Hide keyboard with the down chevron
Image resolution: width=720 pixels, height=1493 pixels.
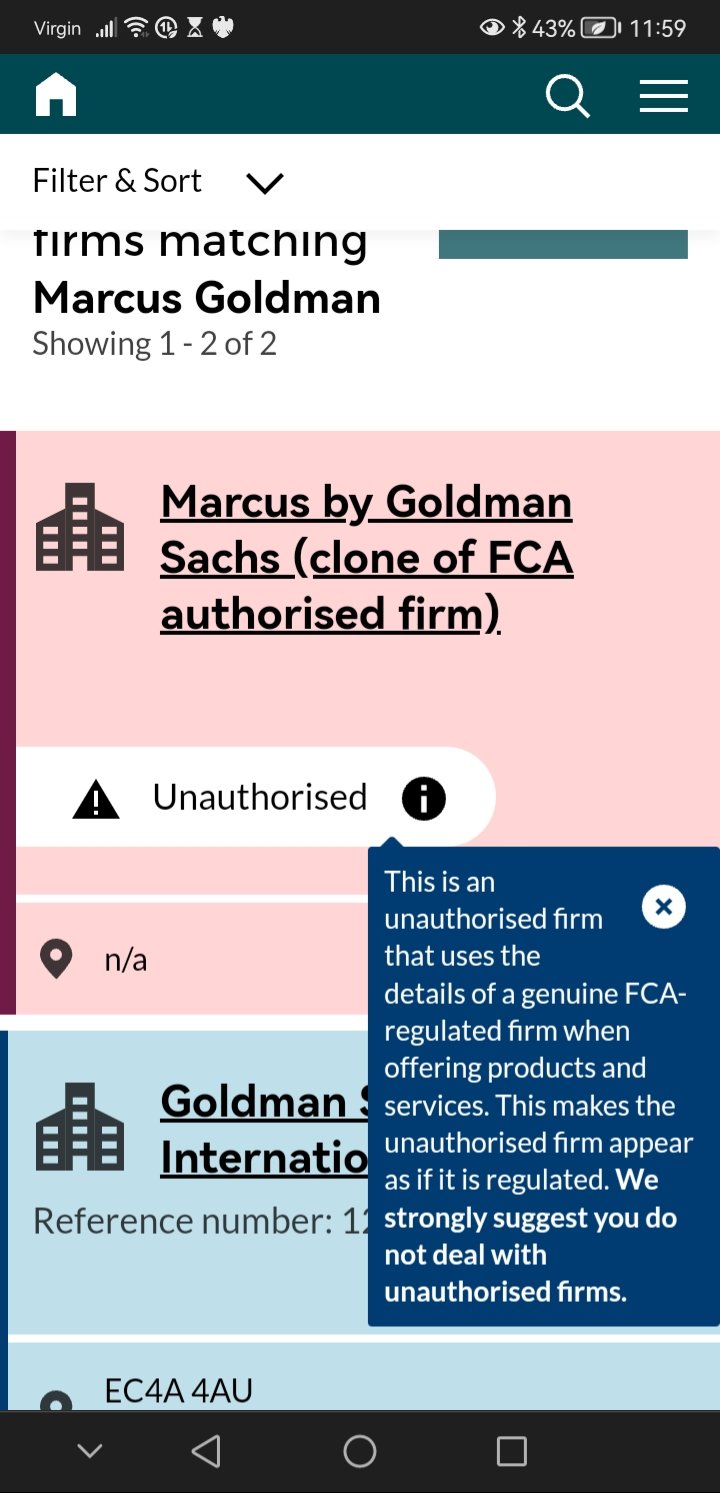point(90,1451)
